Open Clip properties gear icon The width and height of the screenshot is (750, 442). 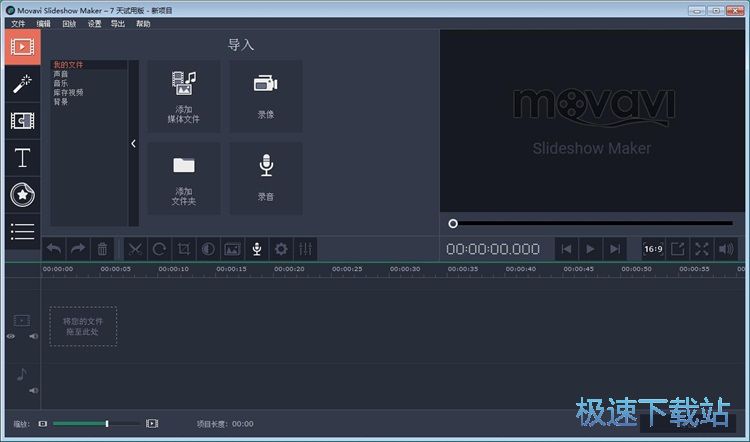click(x=281, y=249)
